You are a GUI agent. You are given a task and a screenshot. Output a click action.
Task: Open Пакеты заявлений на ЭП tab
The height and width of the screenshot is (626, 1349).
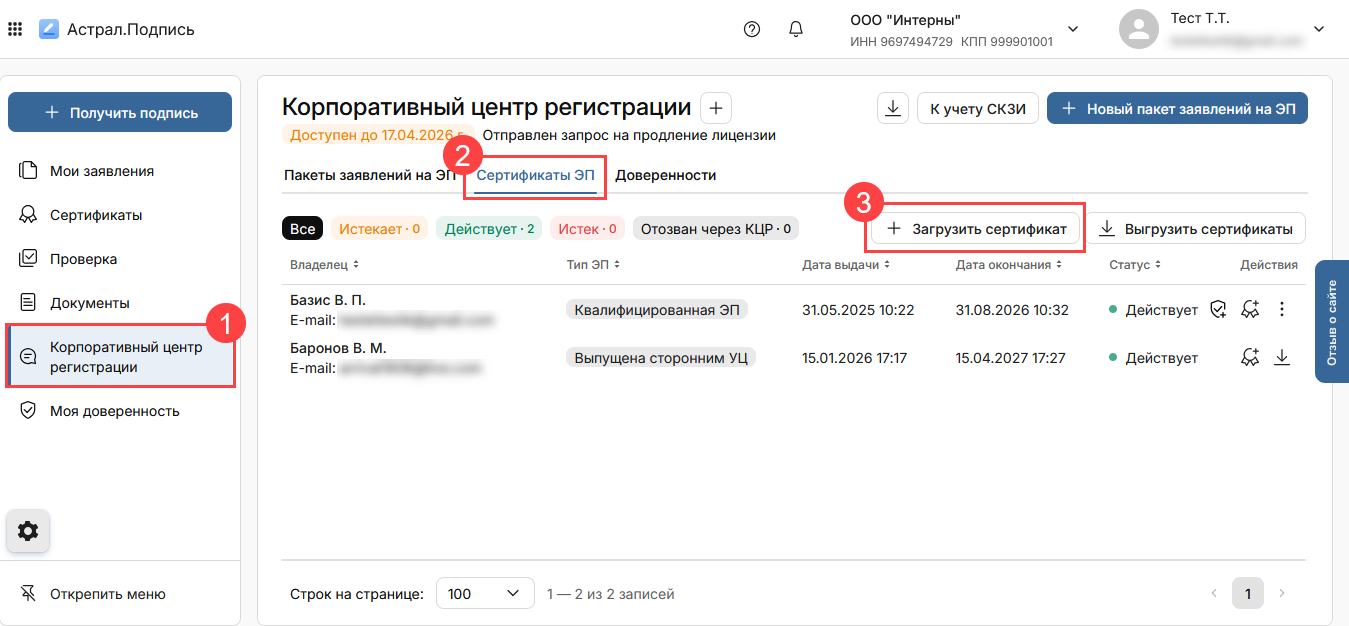click(x=370, y=175)
